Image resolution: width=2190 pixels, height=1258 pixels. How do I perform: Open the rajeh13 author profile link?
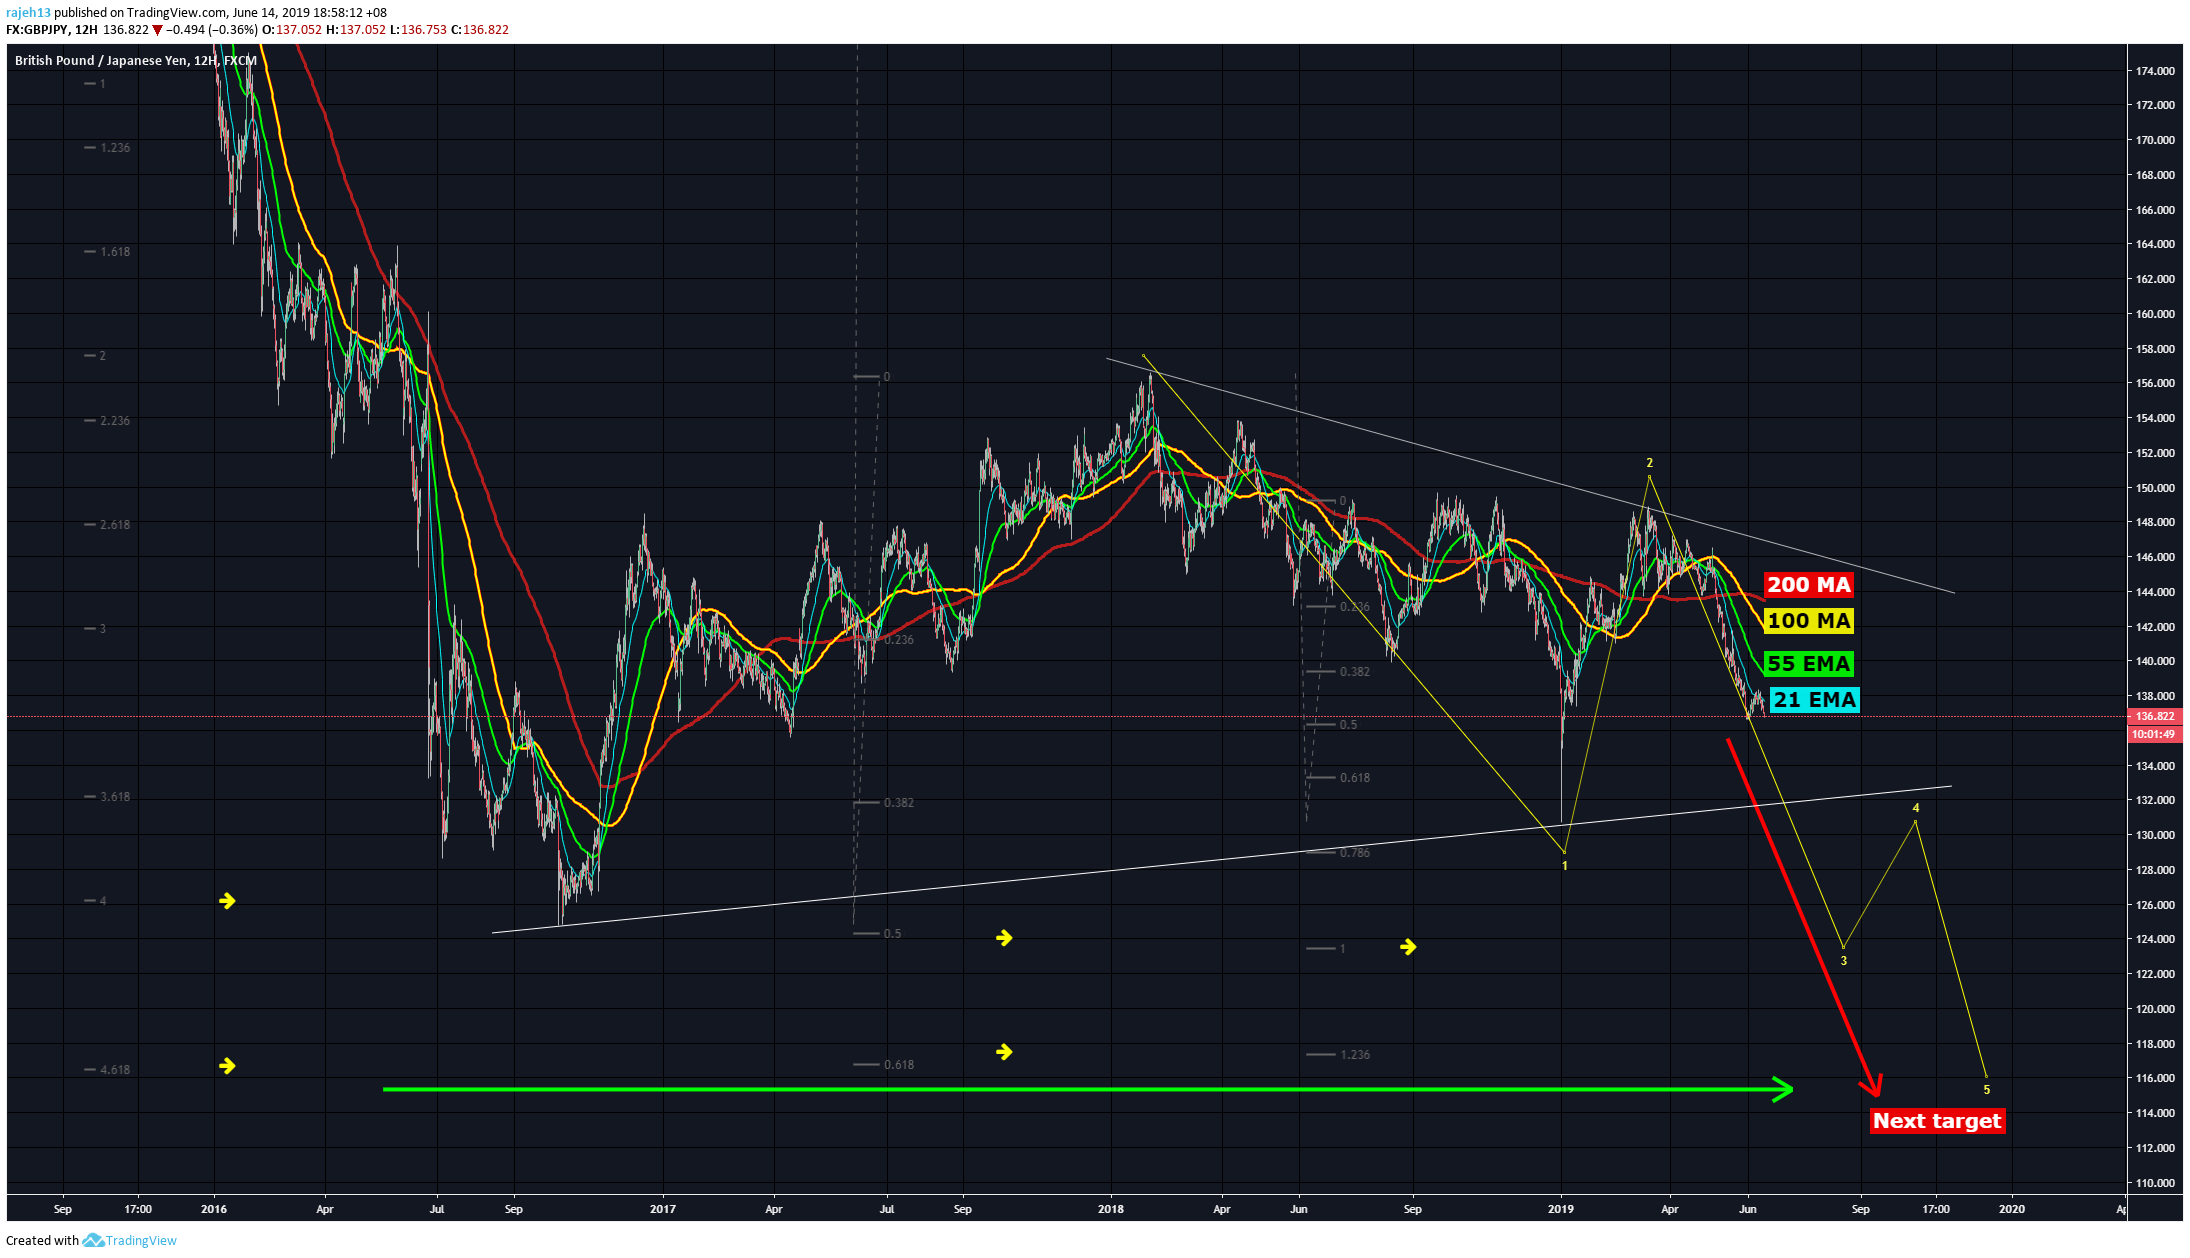point(28,13)
